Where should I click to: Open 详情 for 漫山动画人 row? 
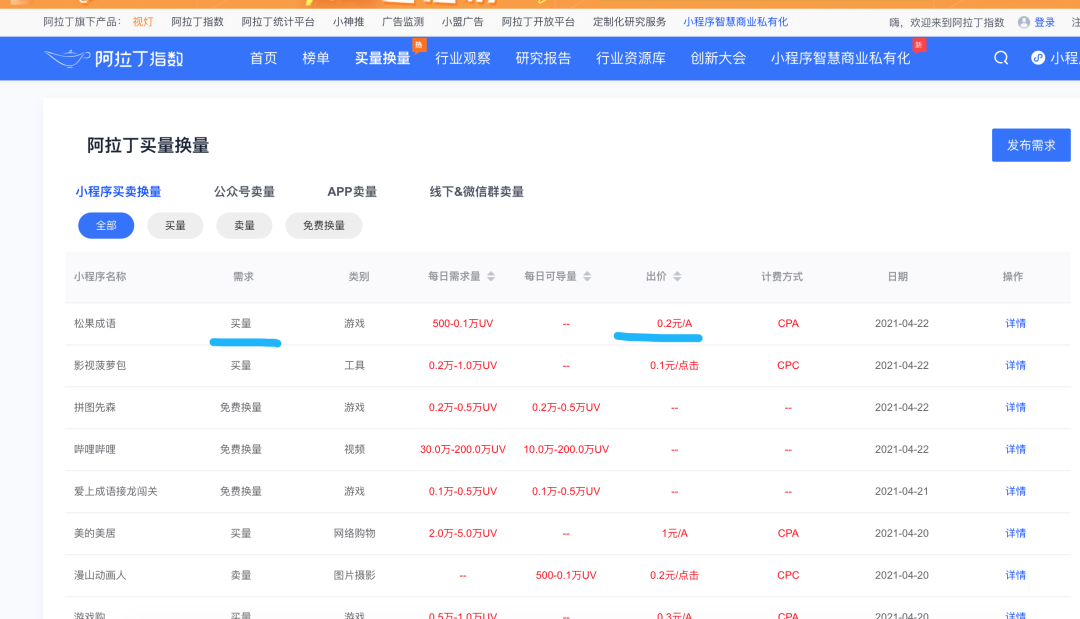coord(1015,576)
